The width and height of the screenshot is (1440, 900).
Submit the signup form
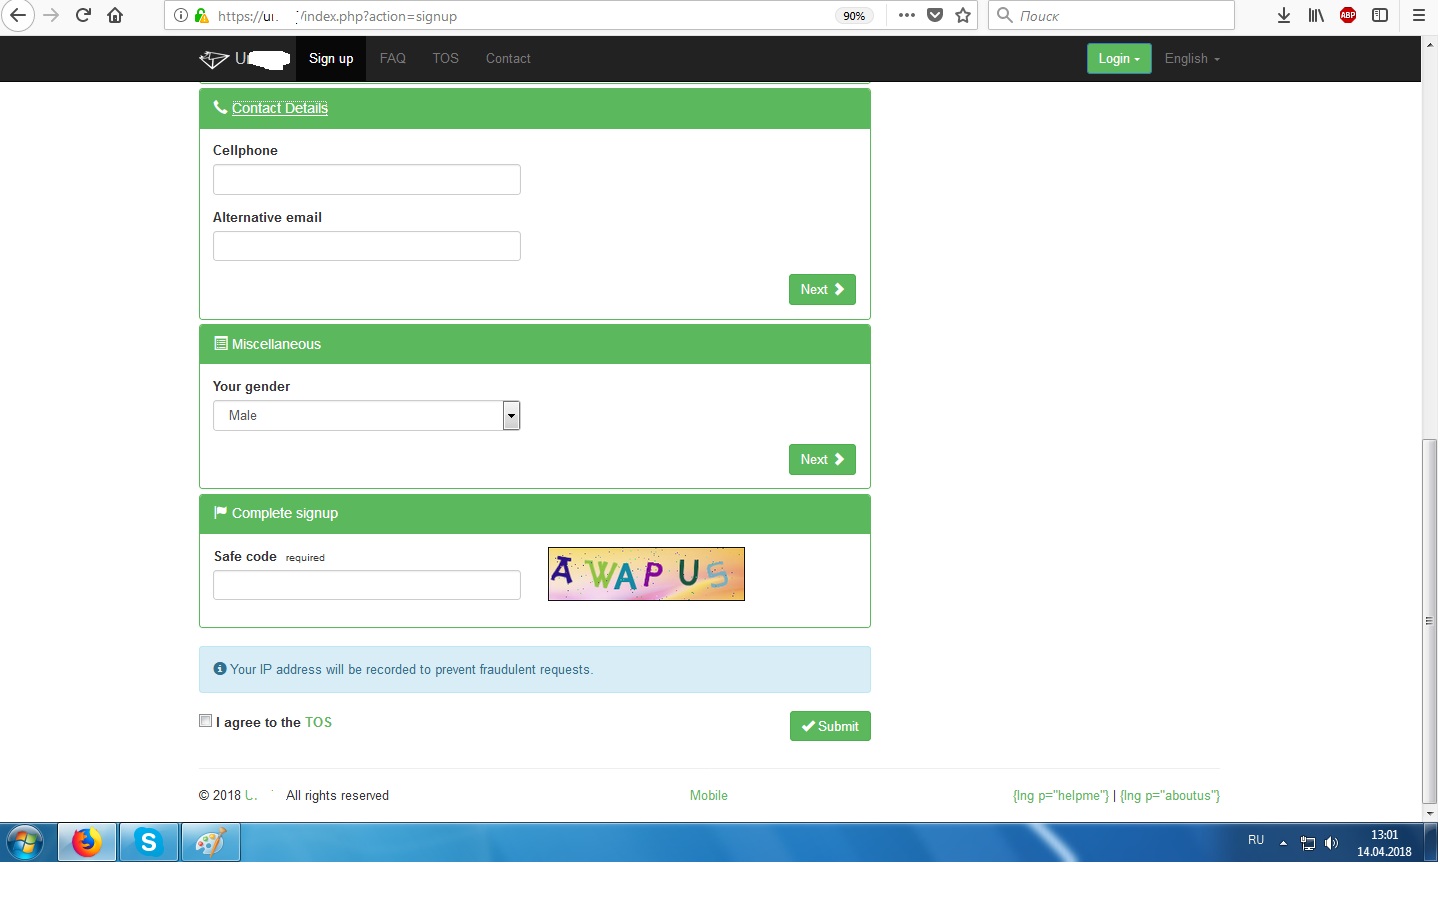830,726
